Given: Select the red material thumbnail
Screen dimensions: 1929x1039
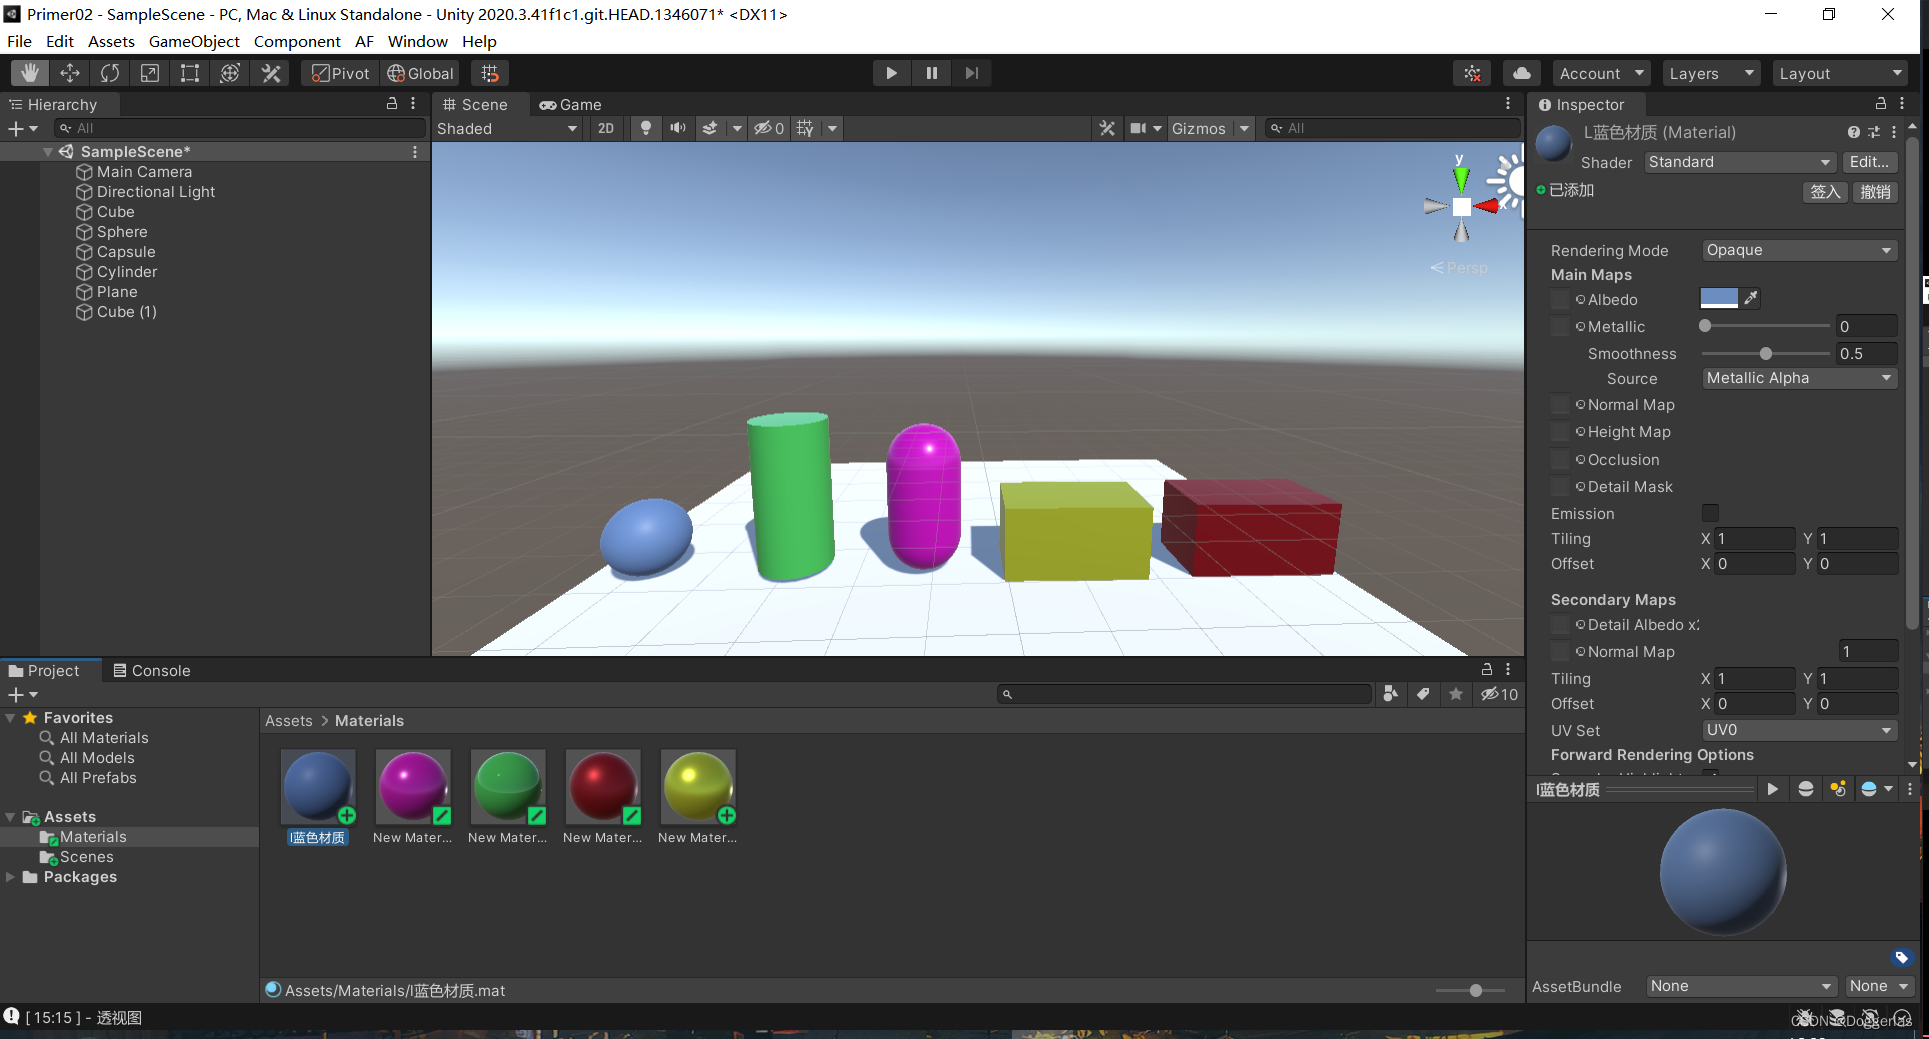Looking at the screenshot, I should 602,787.
